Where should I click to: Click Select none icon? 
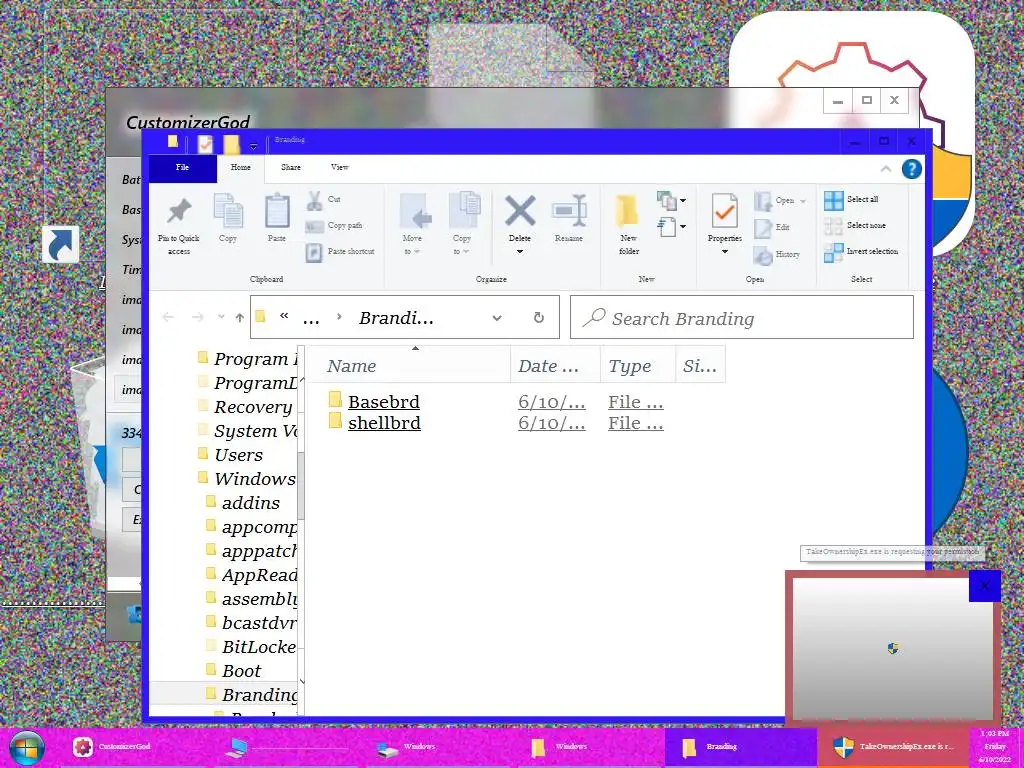coord(833,226)
